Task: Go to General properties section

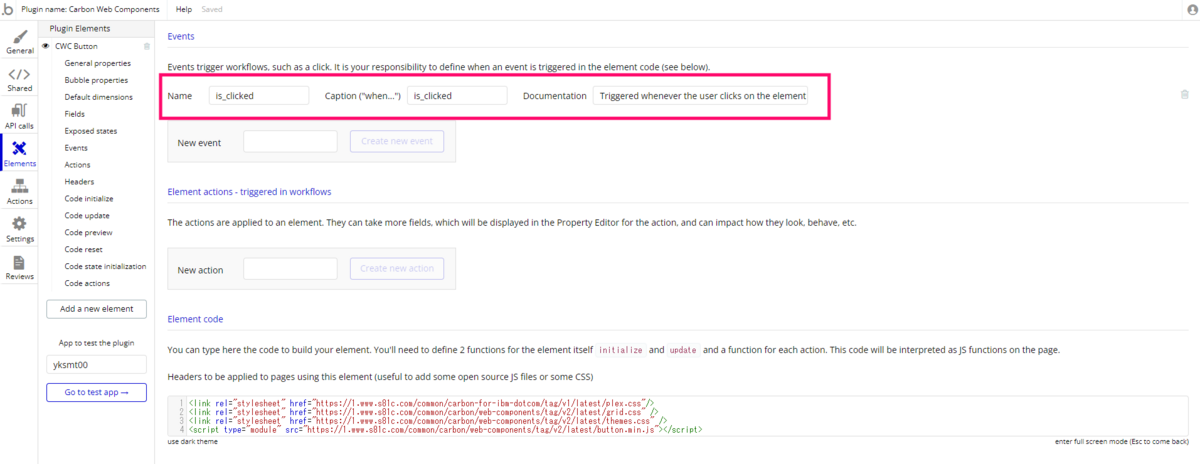Action: 97,63
